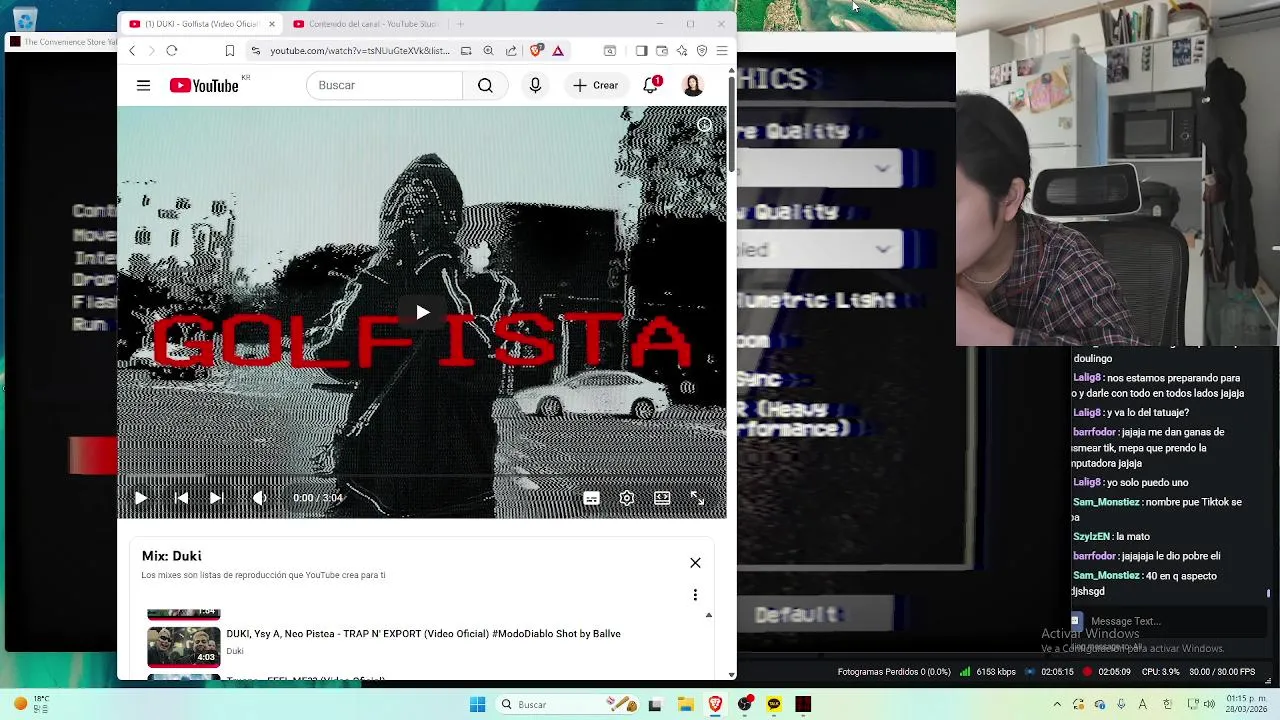Toggle the browser sidebar panel

(x=642, y=51)
